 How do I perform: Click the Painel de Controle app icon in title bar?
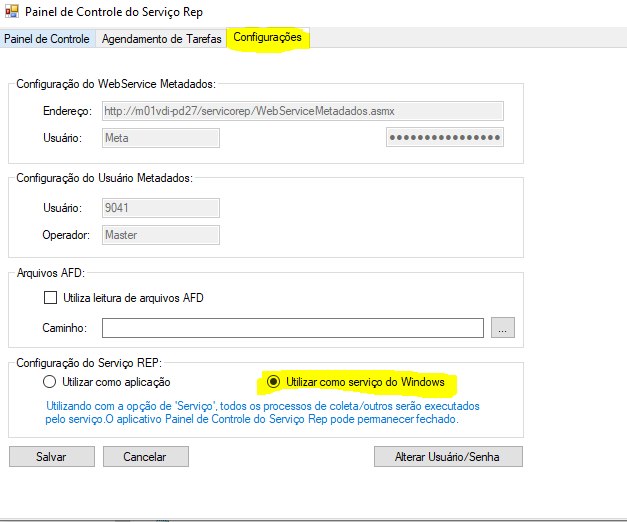tap(13, 13)
